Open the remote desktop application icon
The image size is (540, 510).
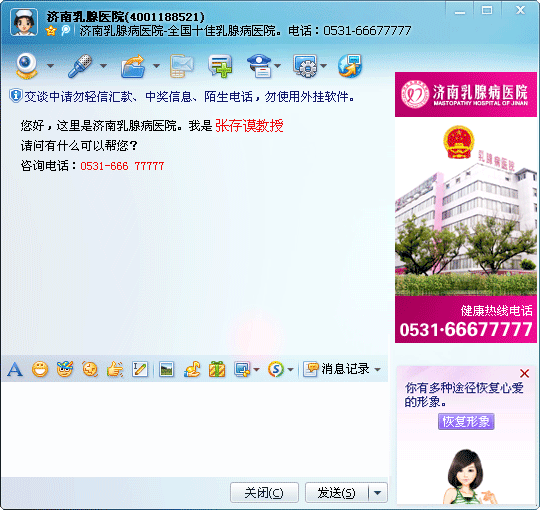[350, 66]
